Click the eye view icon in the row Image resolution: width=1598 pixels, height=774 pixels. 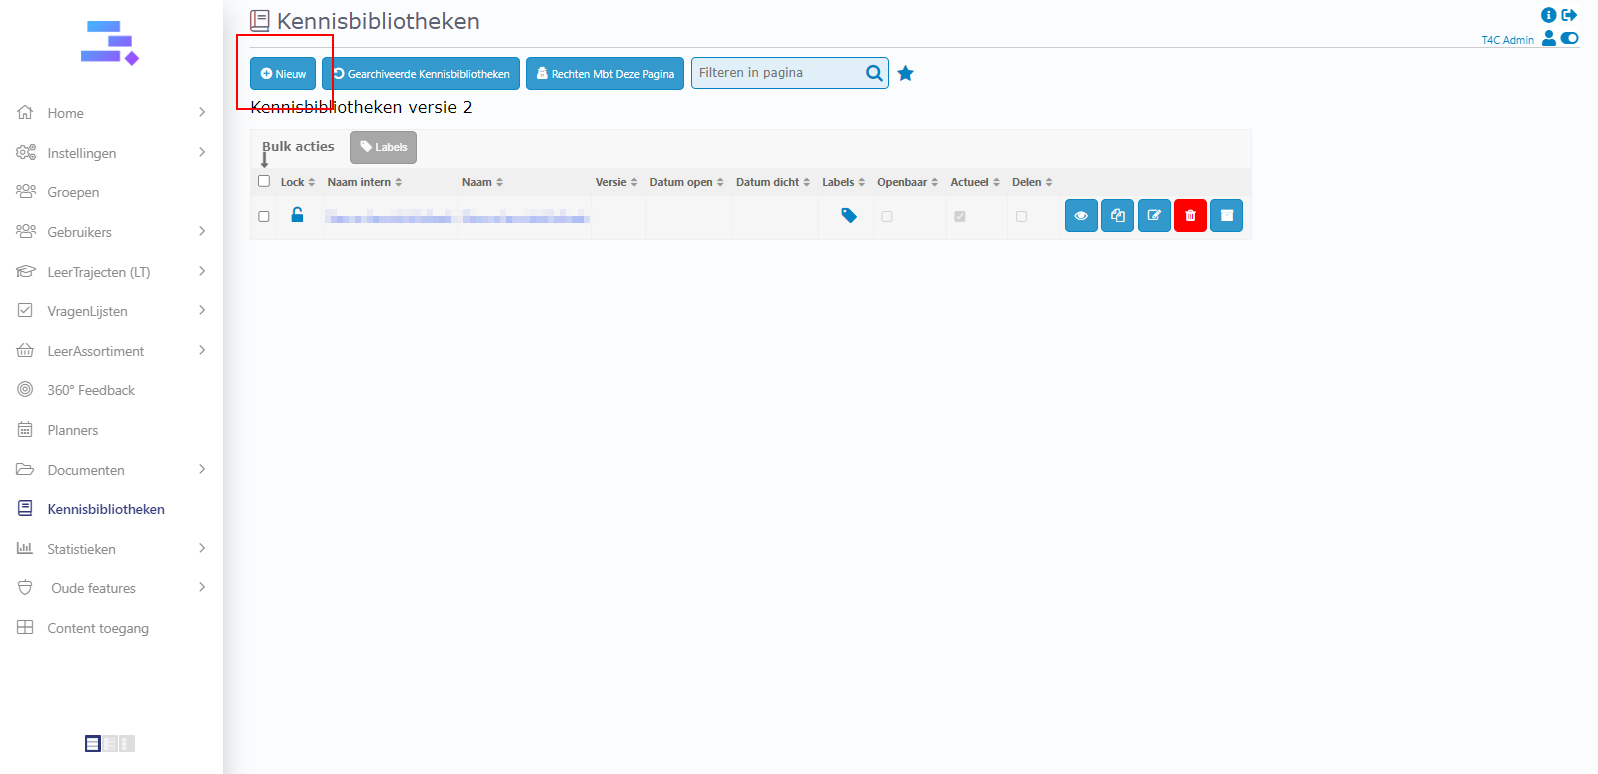1081,216
